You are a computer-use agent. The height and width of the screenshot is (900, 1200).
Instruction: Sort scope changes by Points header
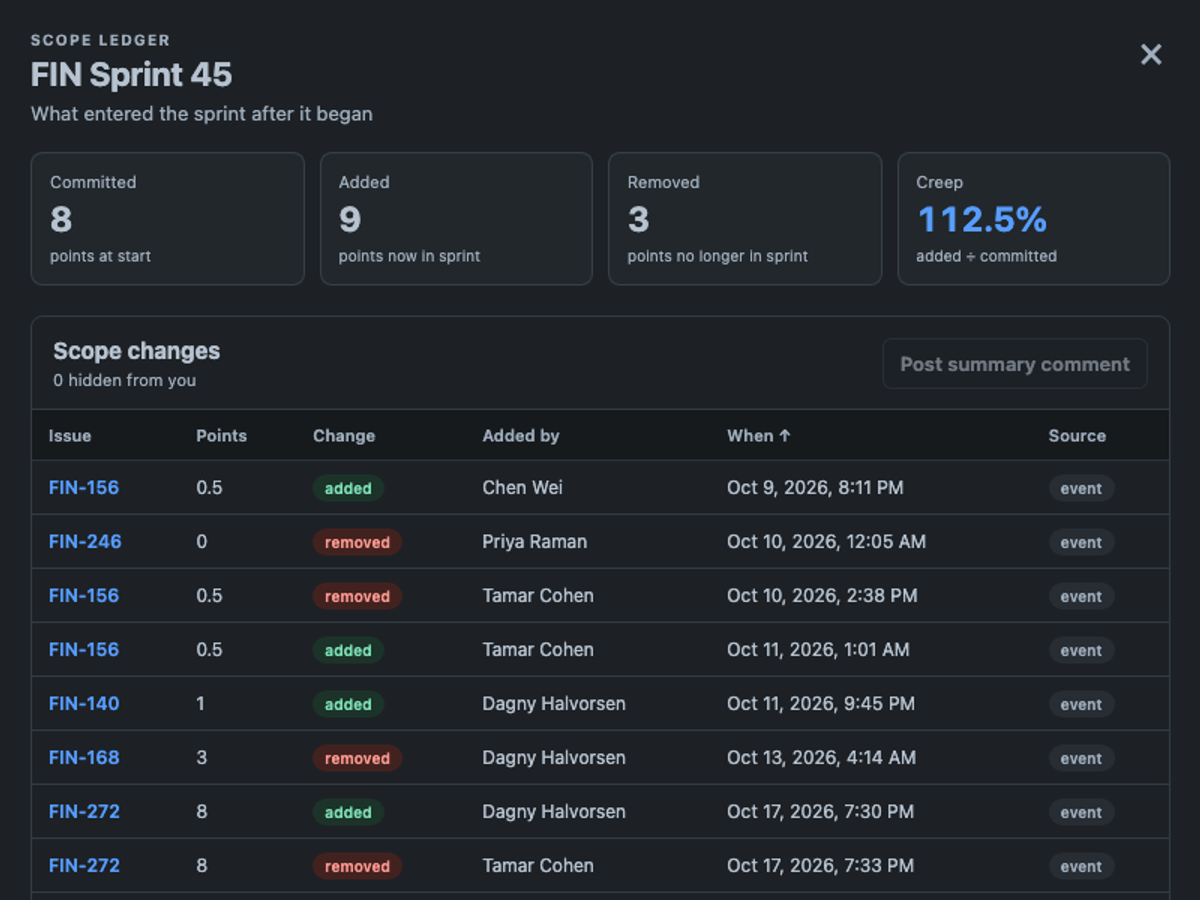[x=221, y=436]
